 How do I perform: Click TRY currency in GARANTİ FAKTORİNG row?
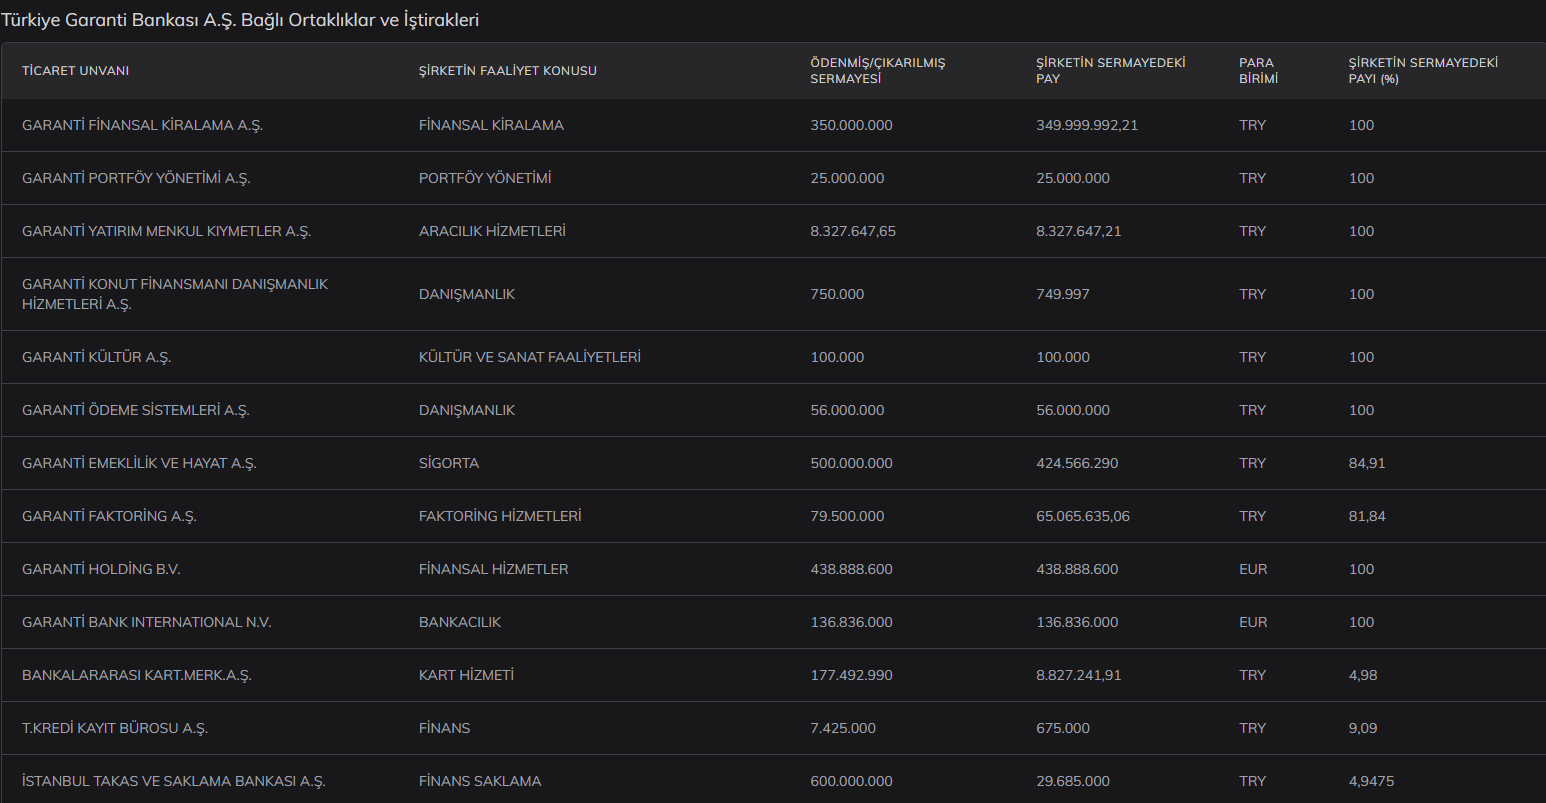1252,516
